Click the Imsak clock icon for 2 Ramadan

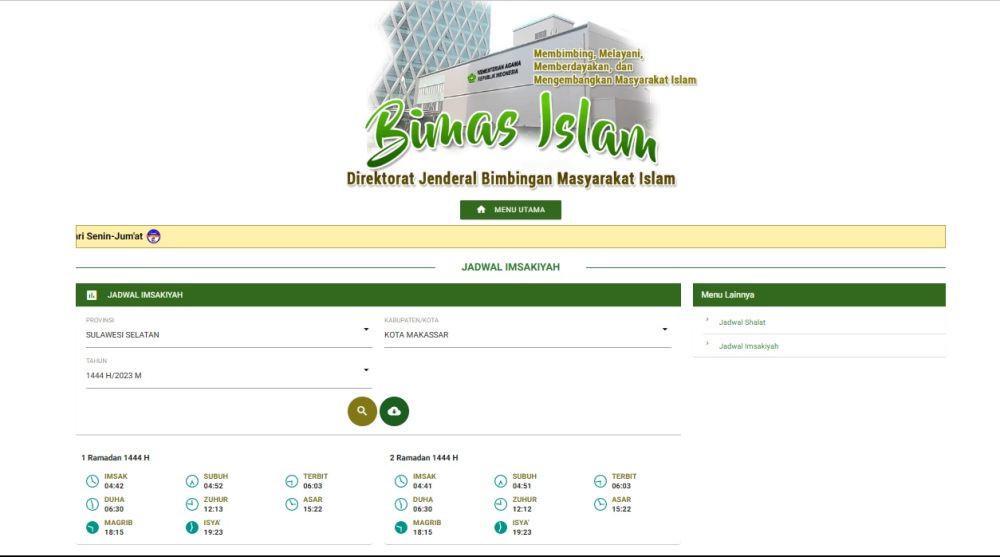pyautogui.click(x=401, y=481)
